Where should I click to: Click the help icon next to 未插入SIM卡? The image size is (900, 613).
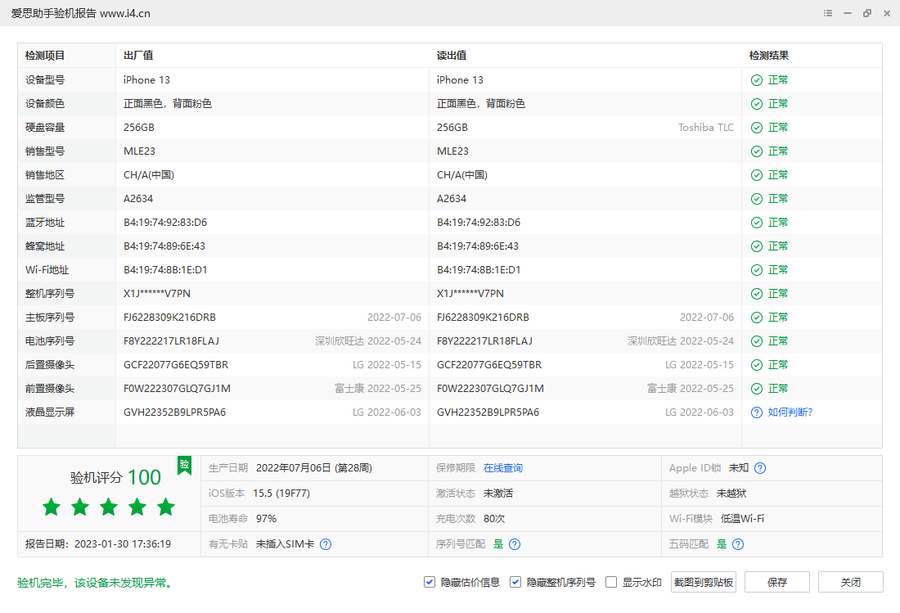(325, 544)
